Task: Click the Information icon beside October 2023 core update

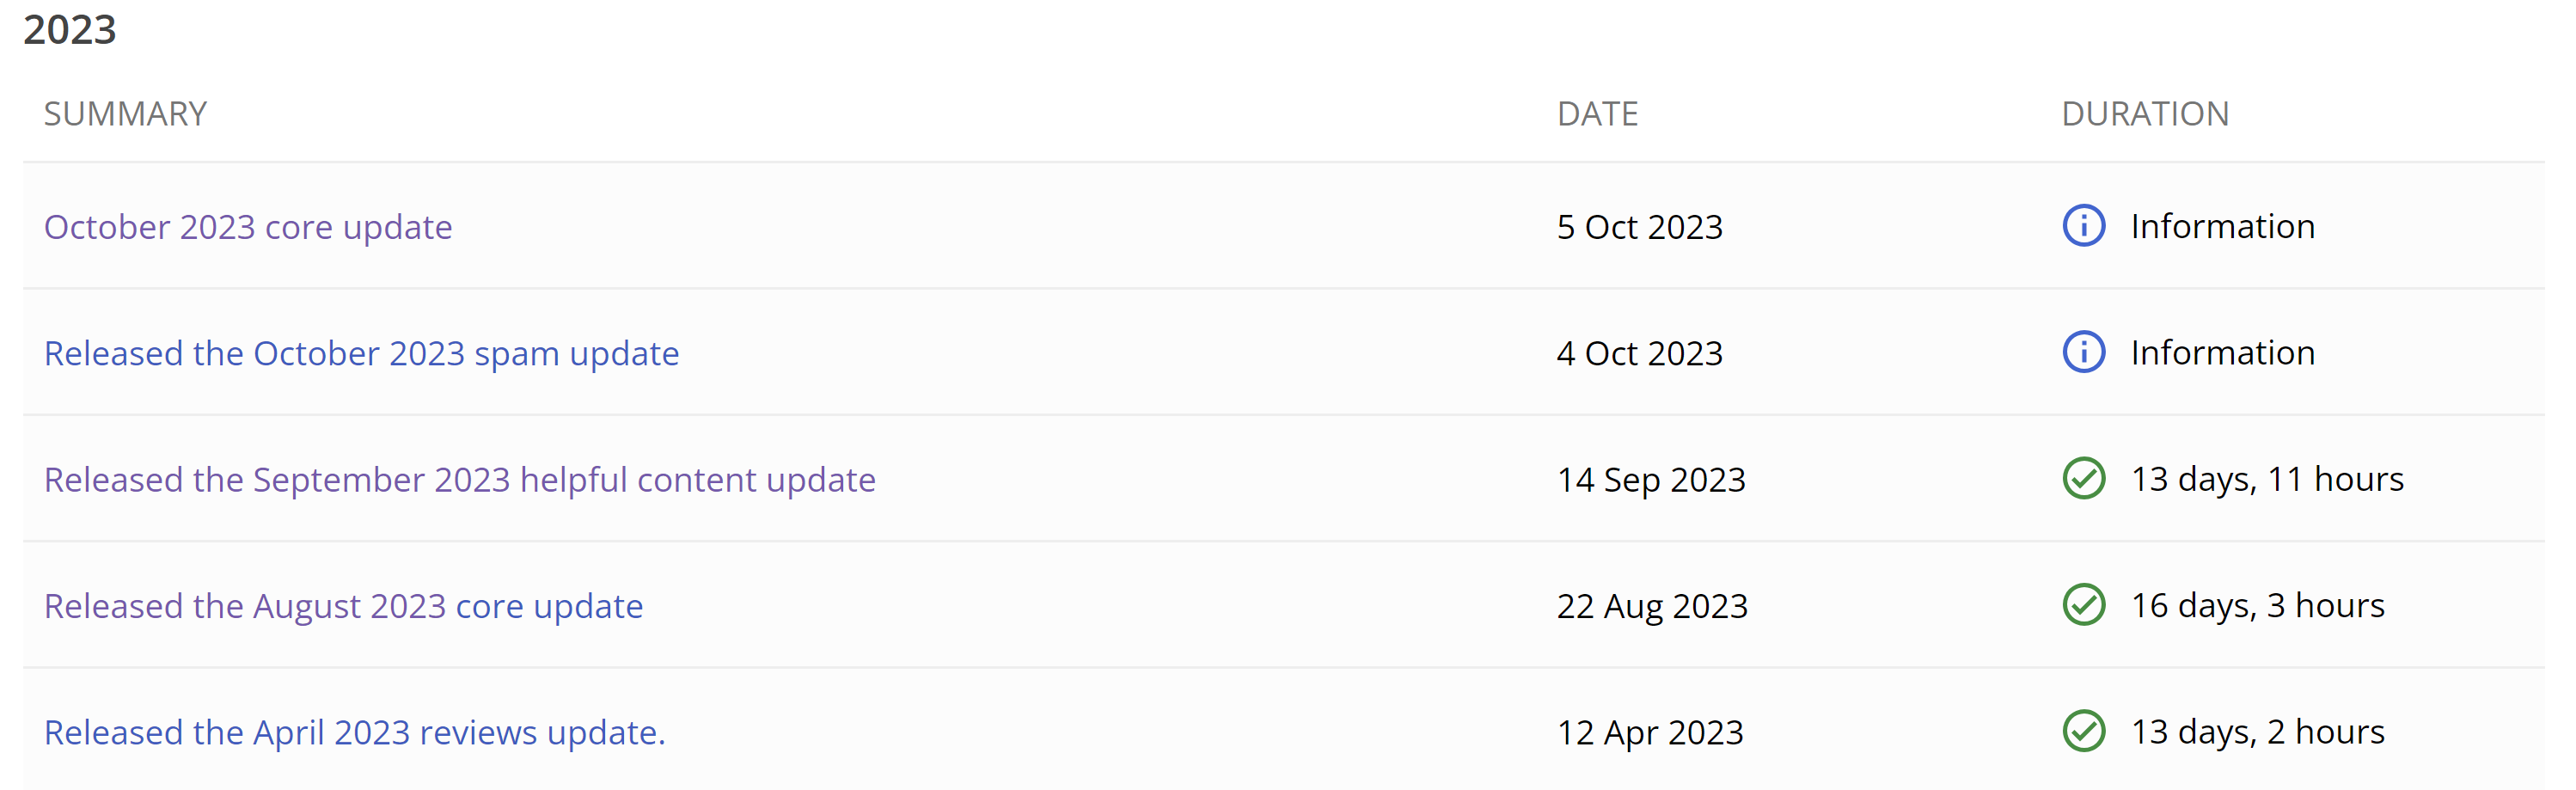Action: click(x=2084, y=226)
